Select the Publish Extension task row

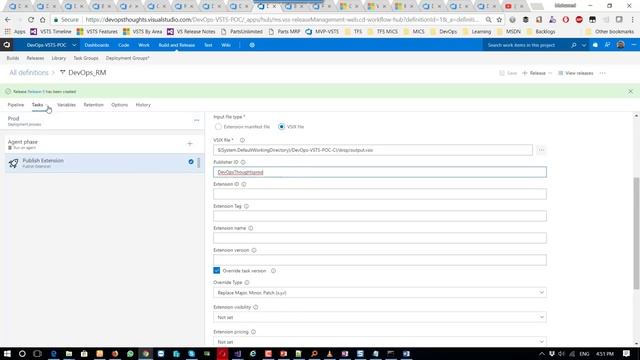pyautogui.click(x=104, y=163)
